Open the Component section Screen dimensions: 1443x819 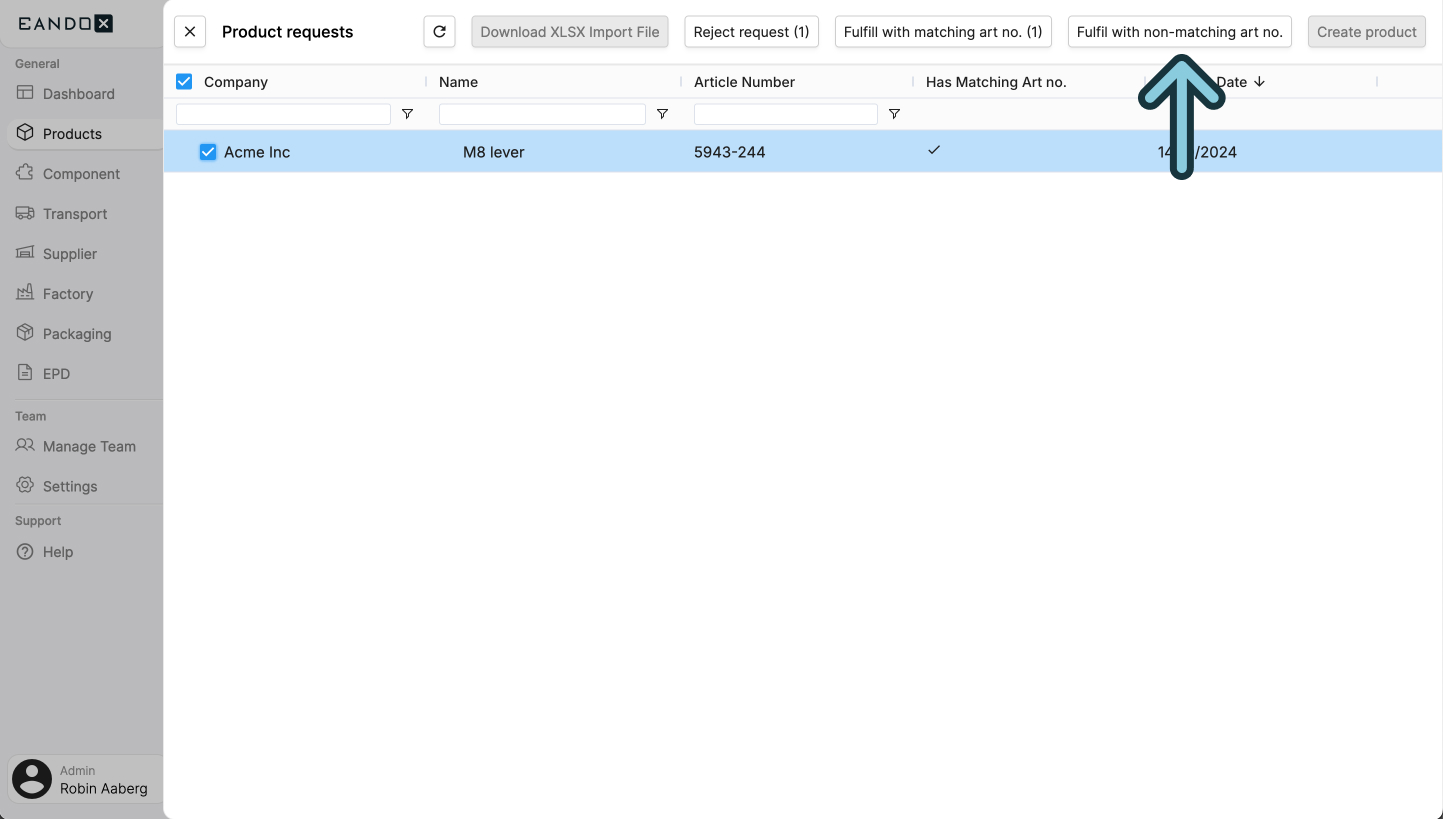coord(80,173)
